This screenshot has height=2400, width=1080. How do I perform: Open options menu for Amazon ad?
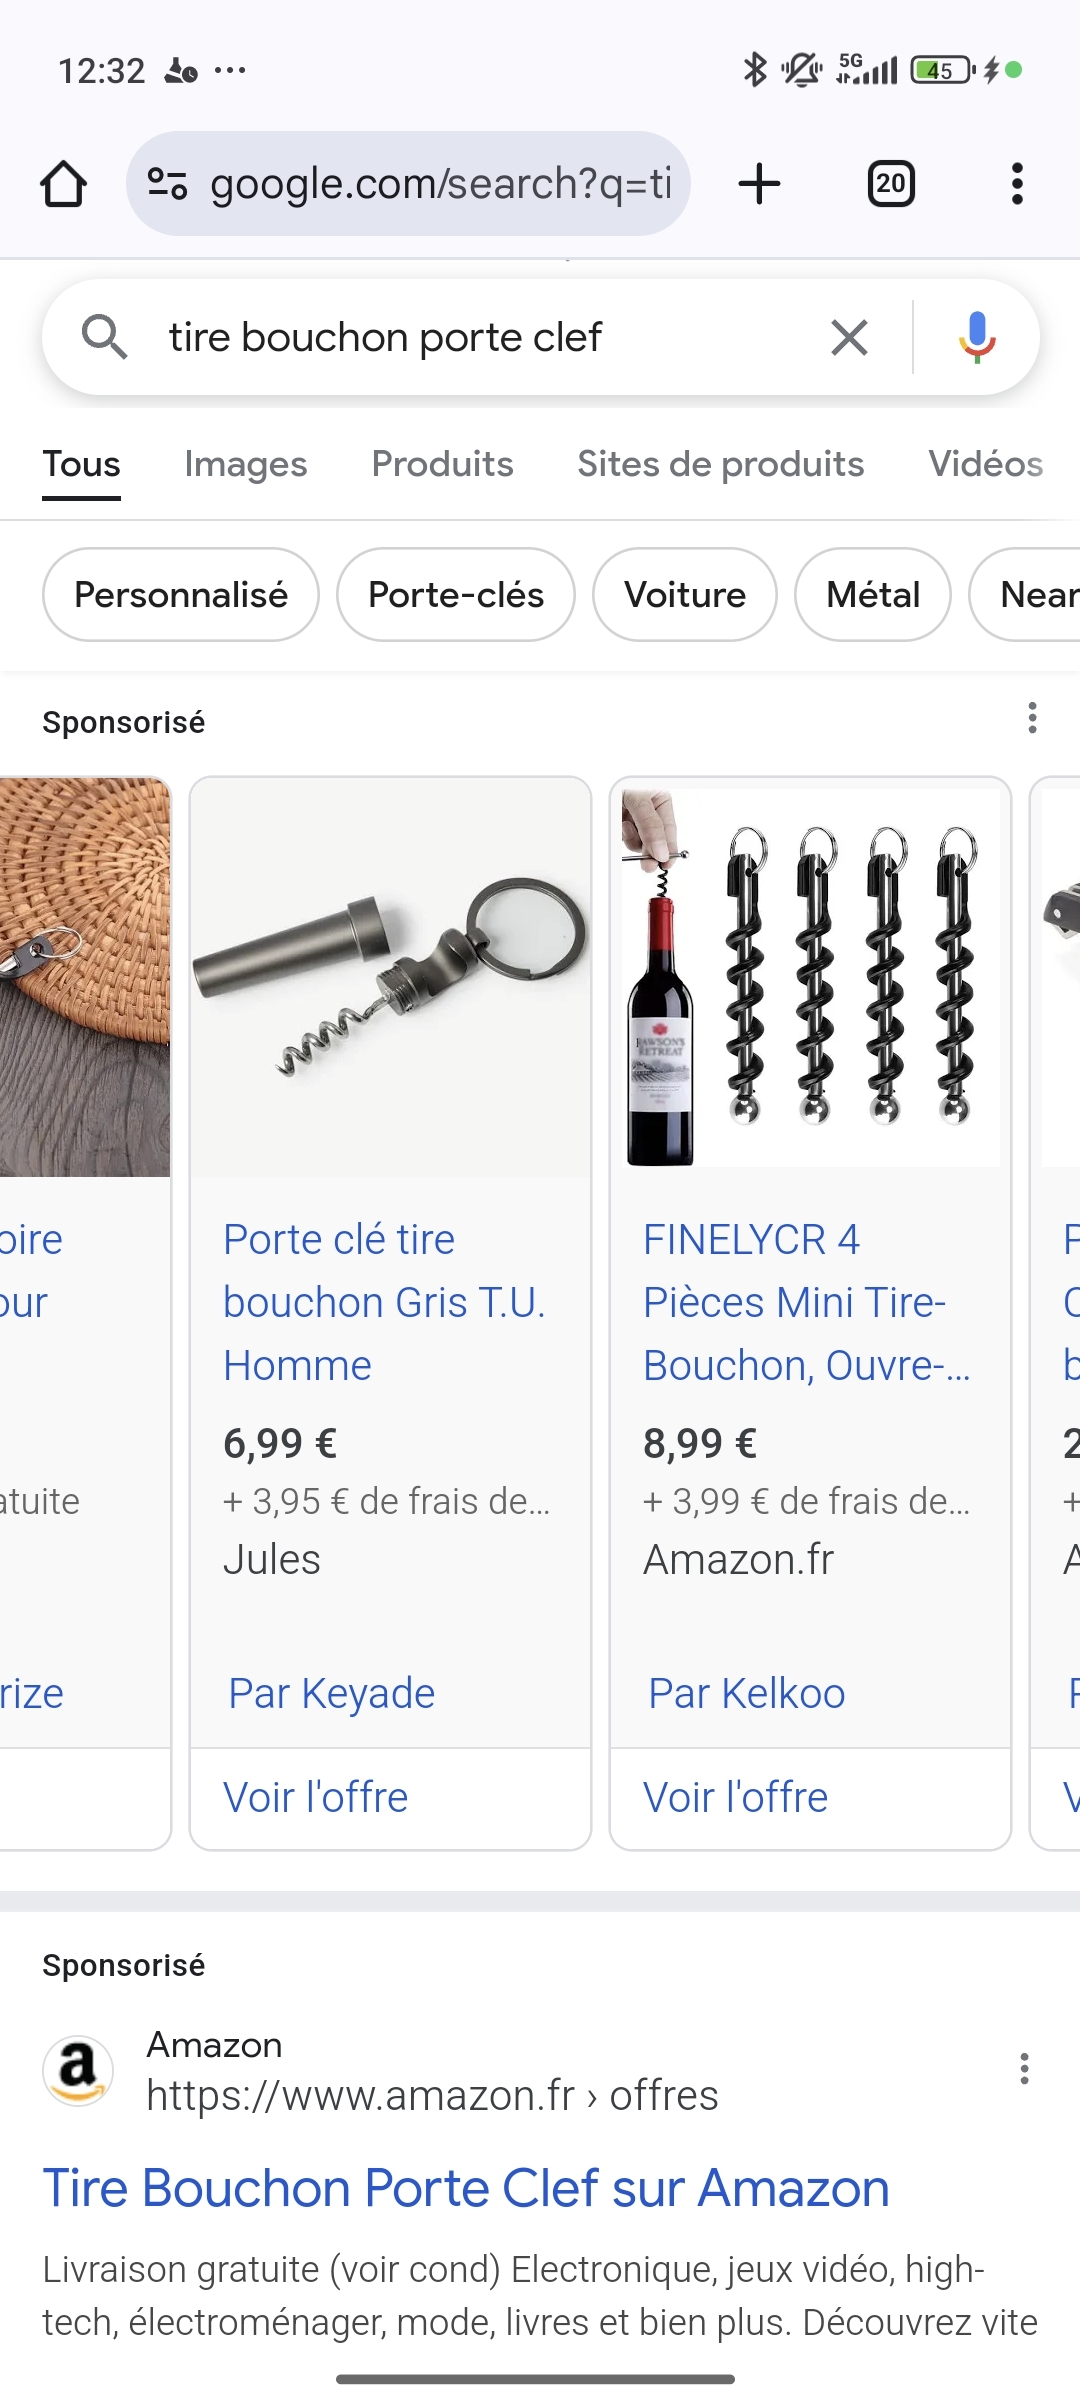point(1024,2068)
